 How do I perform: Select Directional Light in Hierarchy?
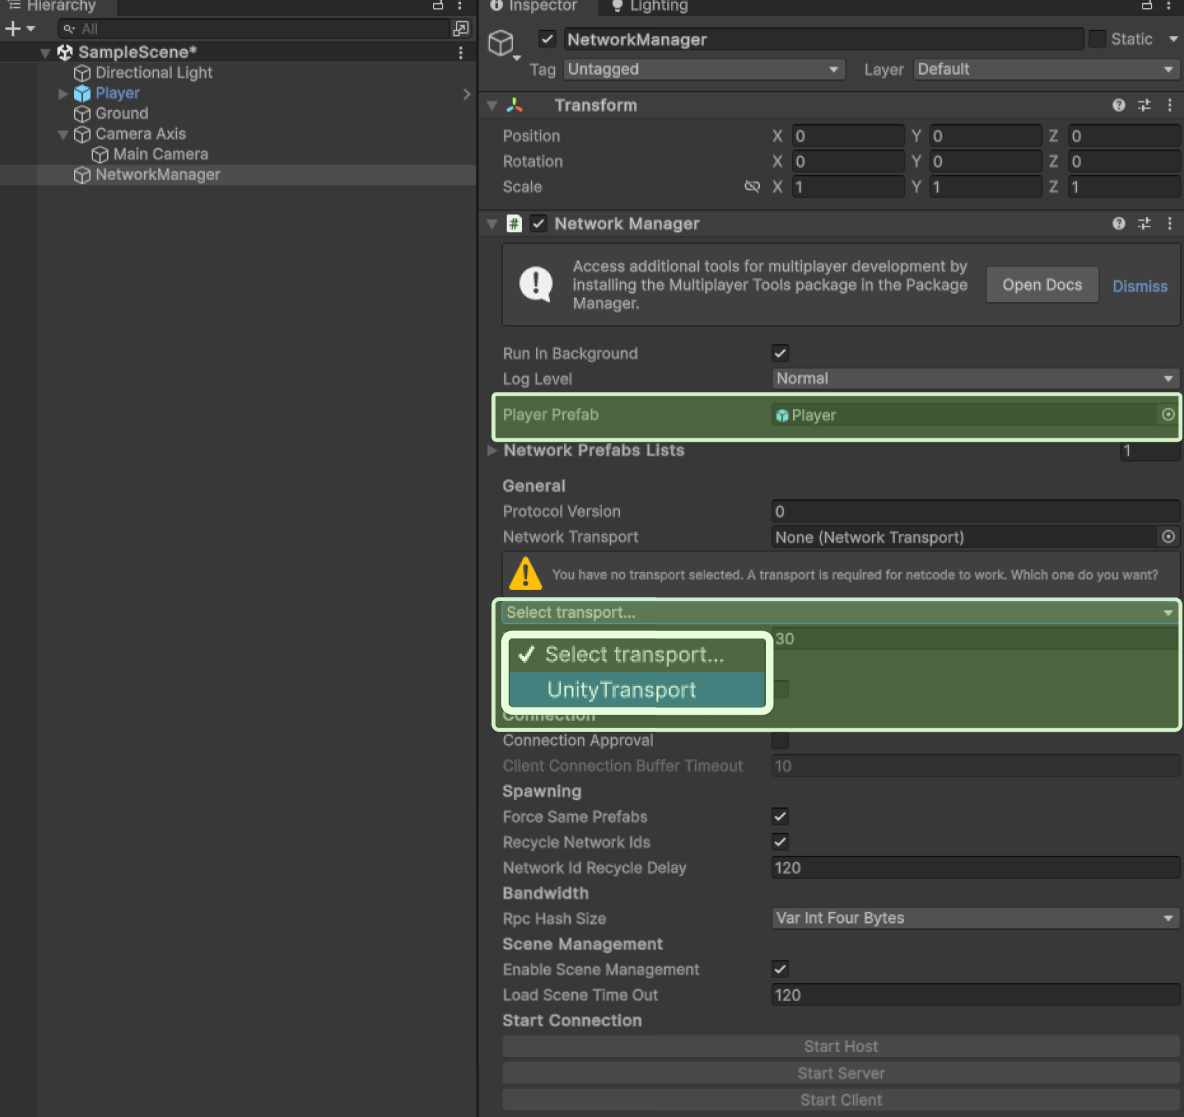(x=153, y=73)
